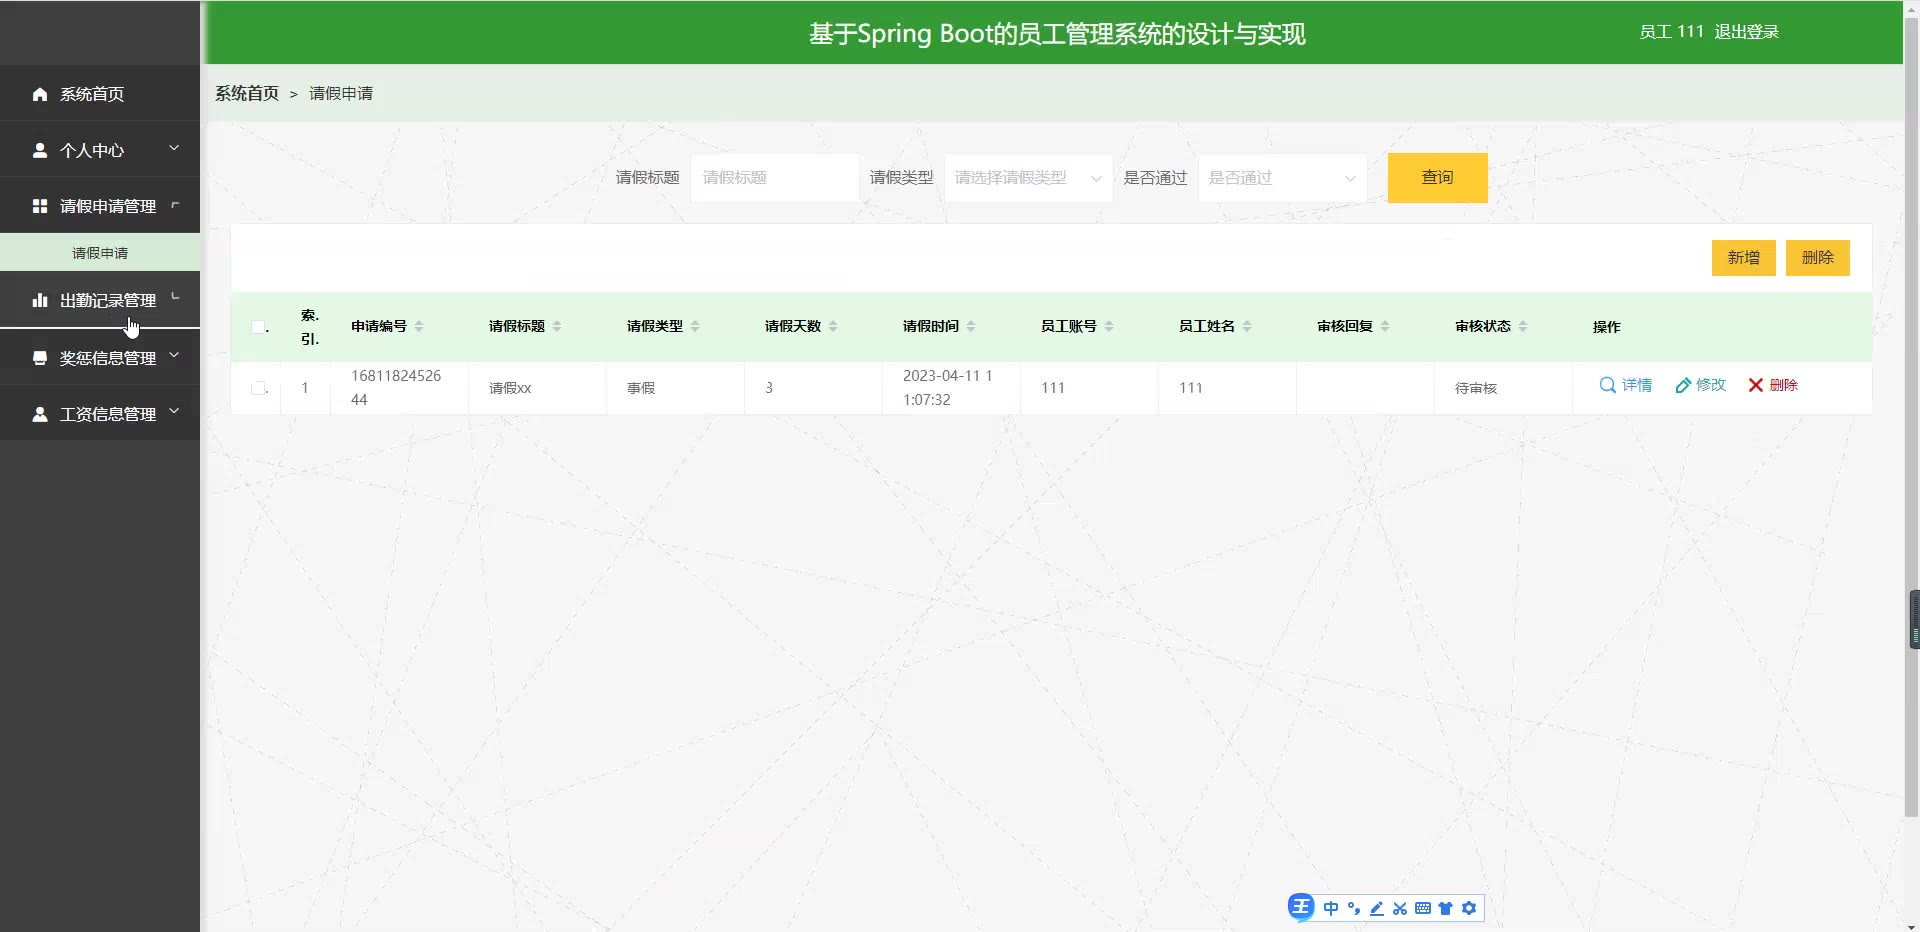Expand 奖惩信息管理 menu chevron
This screenshot has height=932, width=1920.
tap(174, 355)
